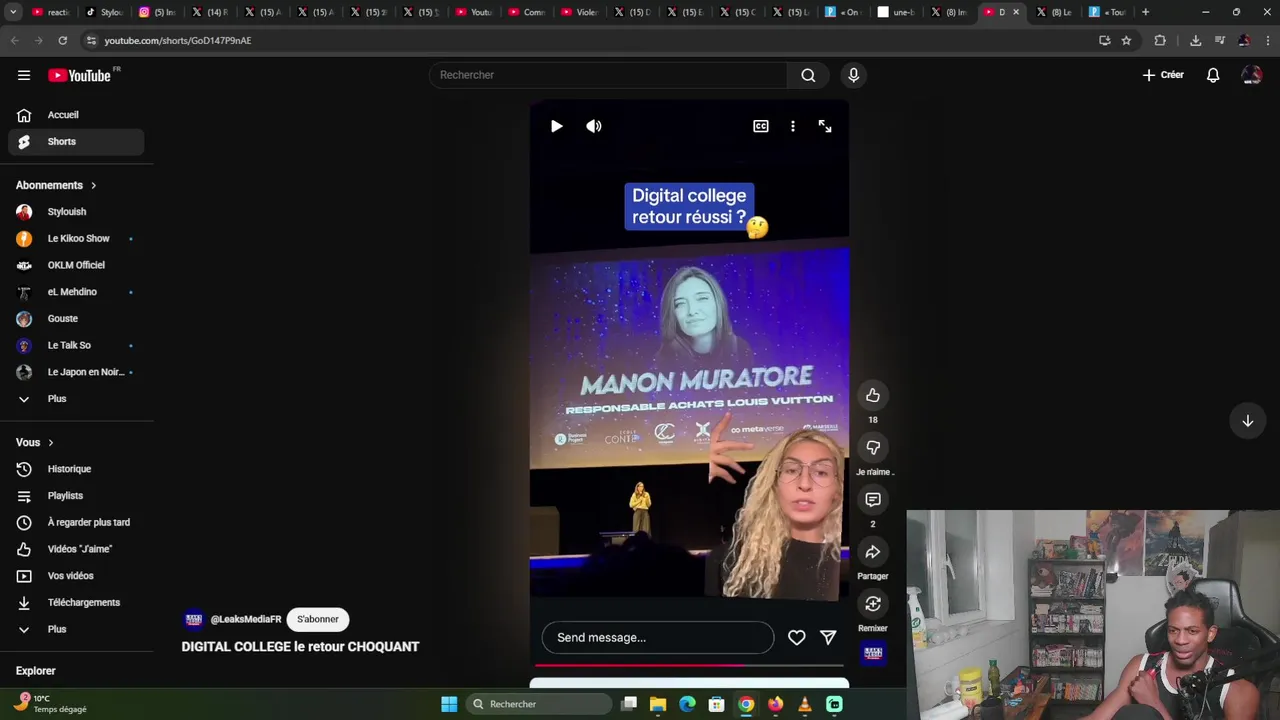
Task: Open Vos vidéos
Action: (x=76, y=576)
